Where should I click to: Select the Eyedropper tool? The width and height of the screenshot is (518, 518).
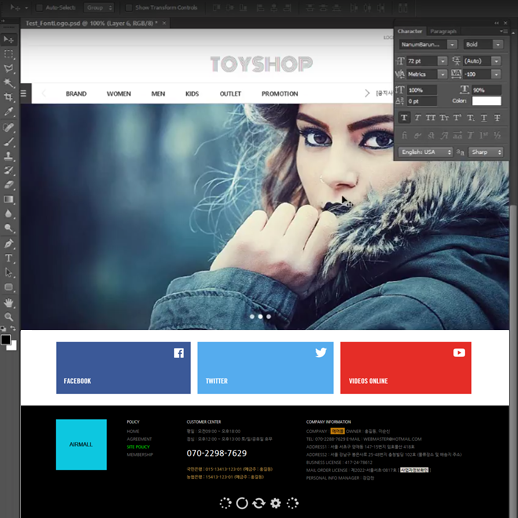[x=9, y=112]
